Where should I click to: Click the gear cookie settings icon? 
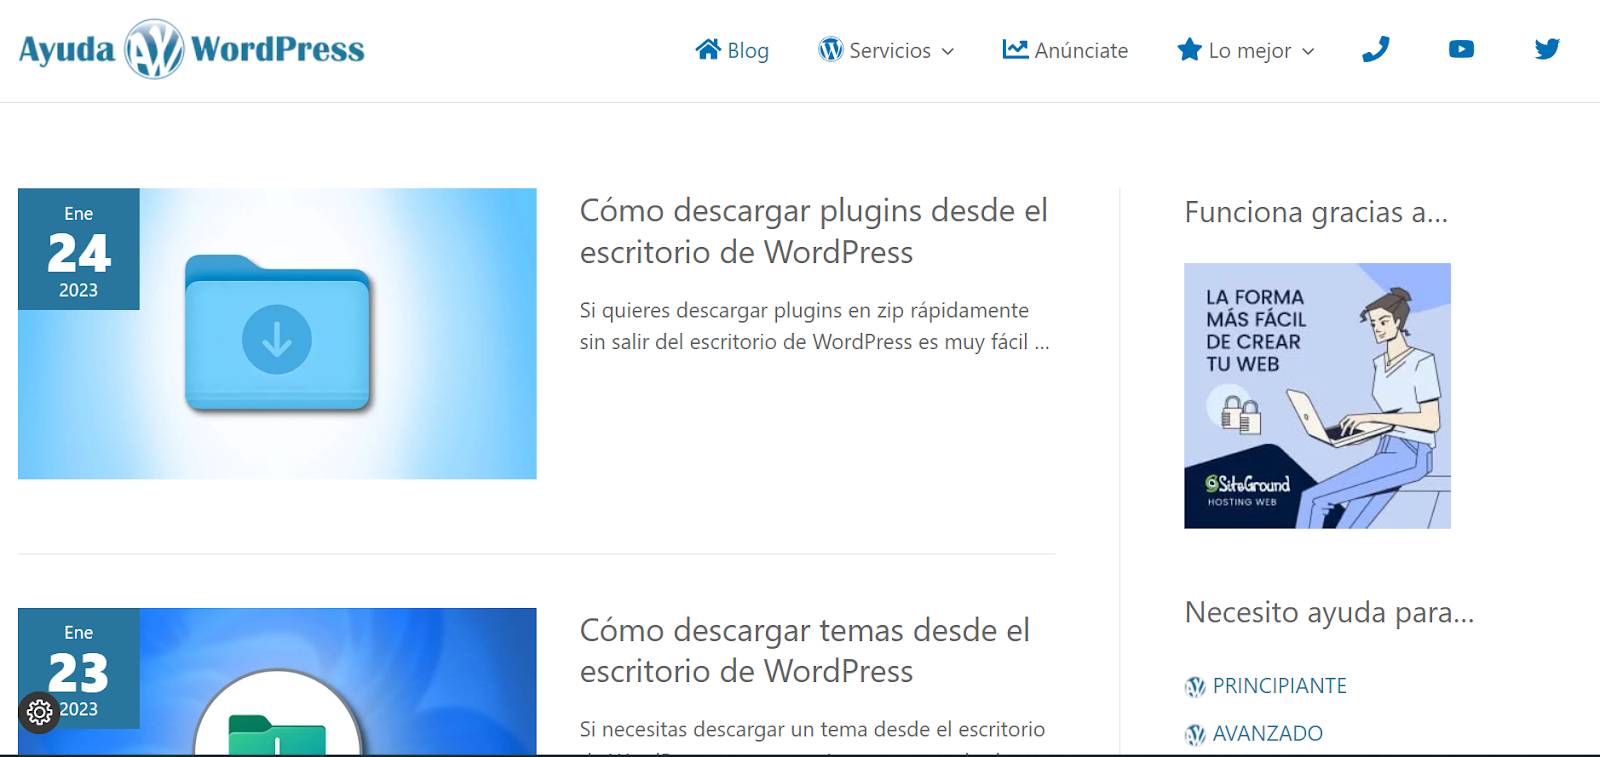coord(40,712)
